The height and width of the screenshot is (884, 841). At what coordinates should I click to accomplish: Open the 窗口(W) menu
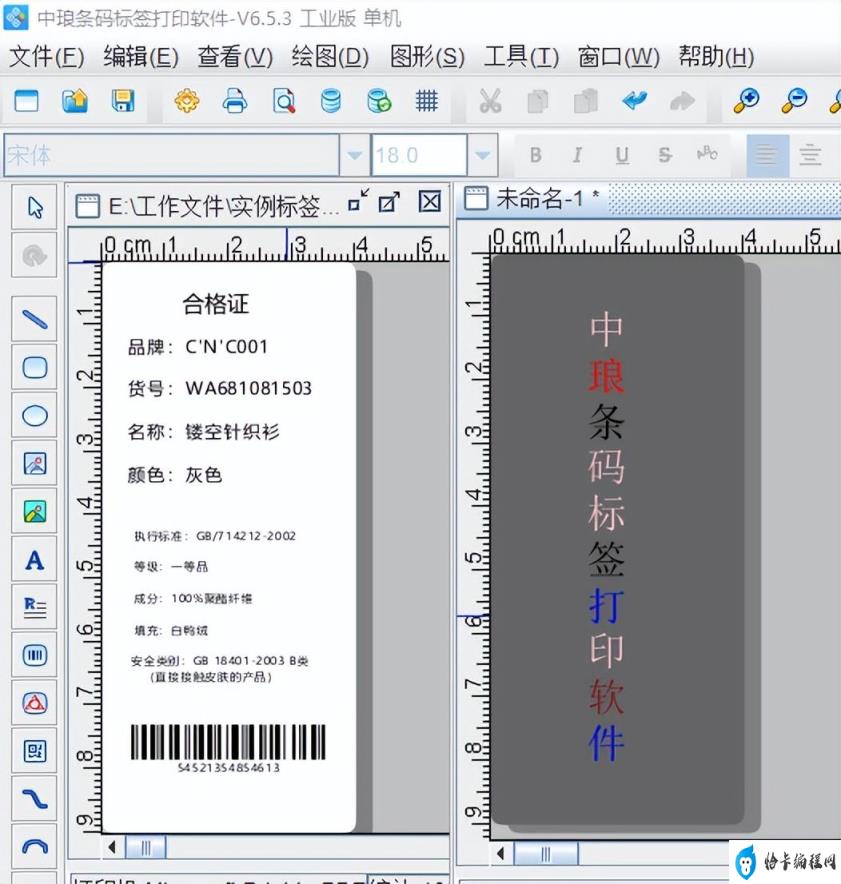point(618,57)
